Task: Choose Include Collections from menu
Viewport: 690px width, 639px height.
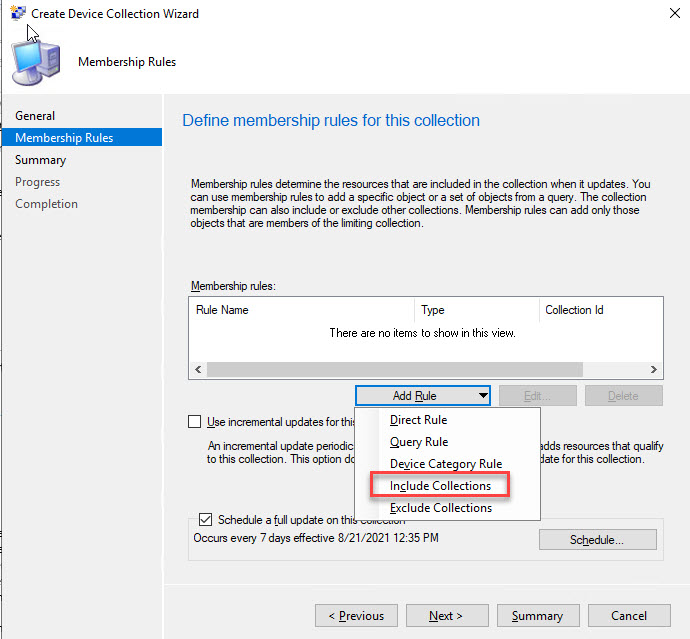Action: 440,486
